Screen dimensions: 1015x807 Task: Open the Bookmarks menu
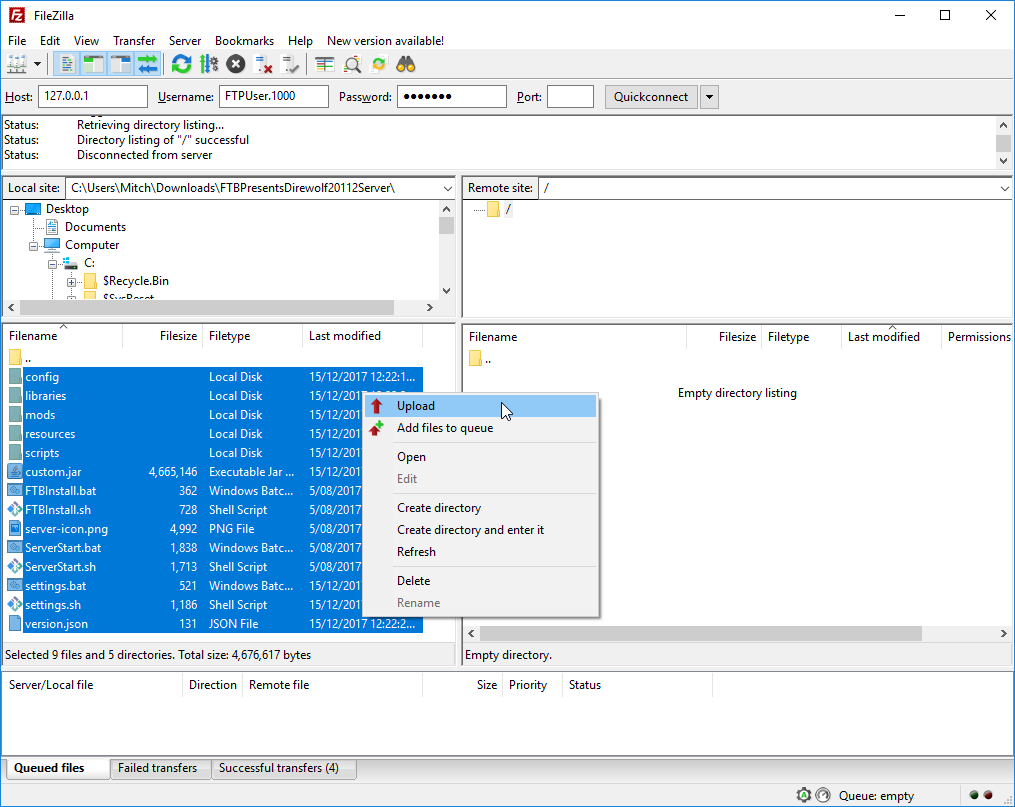pos(244,41)
